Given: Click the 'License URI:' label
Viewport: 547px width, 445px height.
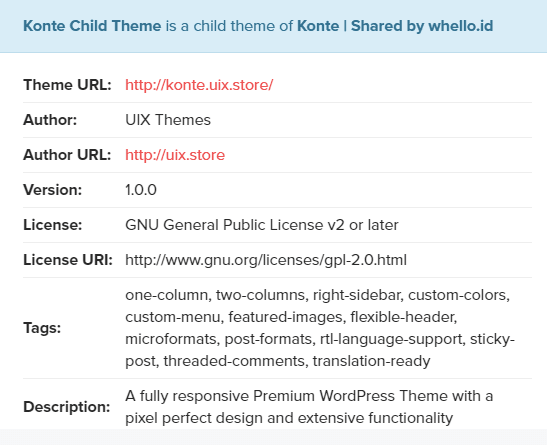Looking at the screenshot, I should pyautogui.click(x=68, y=260).
